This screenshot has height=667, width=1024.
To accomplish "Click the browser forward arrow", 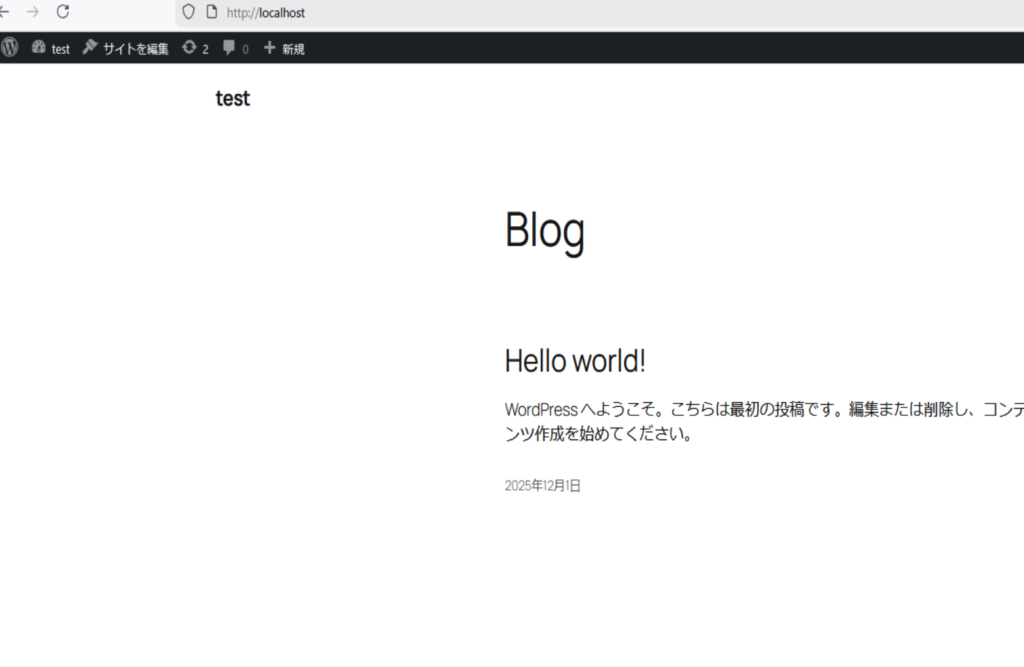I will coord(33,12).
